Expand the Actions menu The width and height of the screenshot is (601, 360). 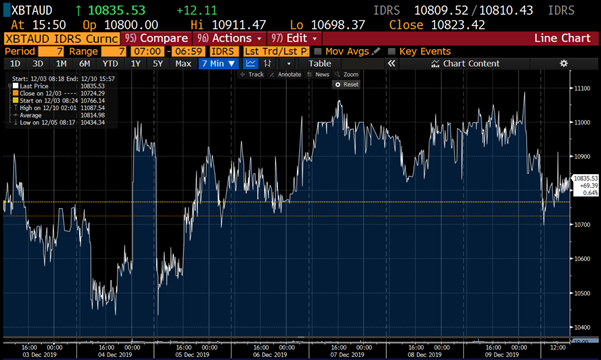pos(229,38)
